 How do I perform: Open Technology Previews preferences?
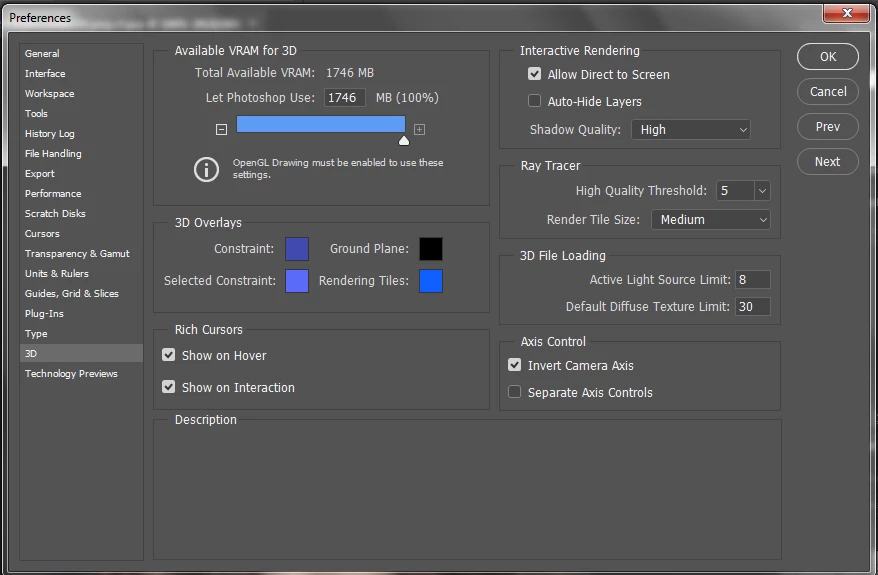point(81,373)
